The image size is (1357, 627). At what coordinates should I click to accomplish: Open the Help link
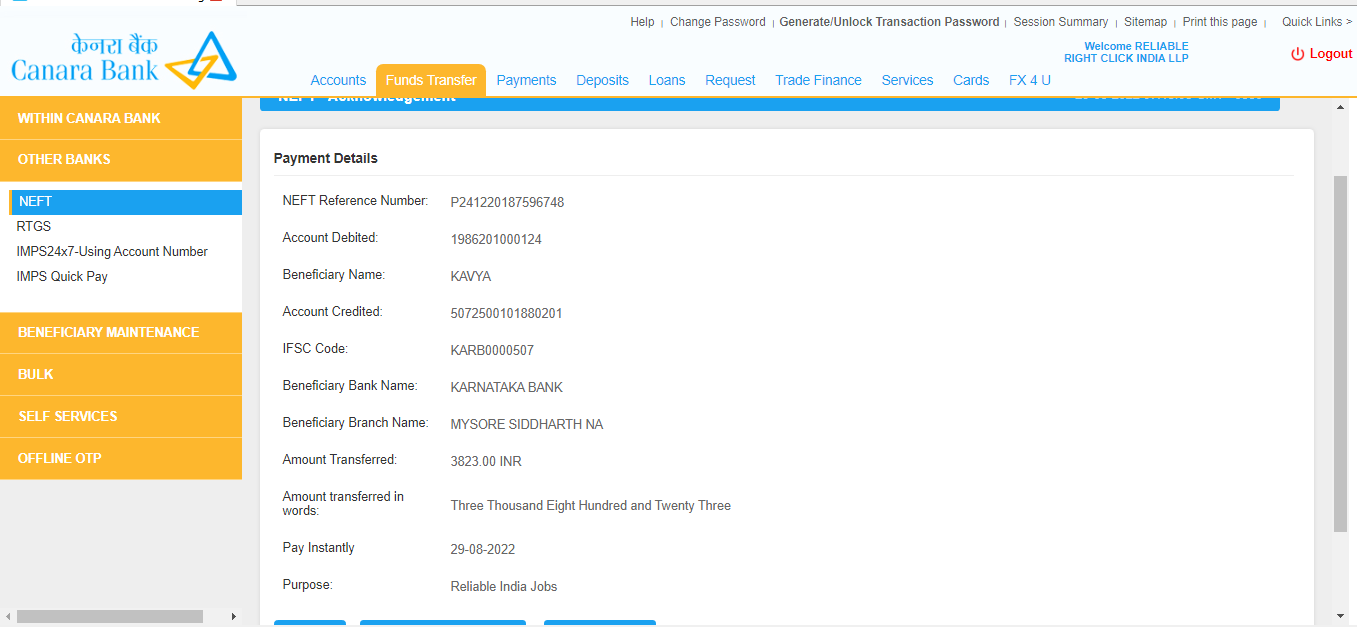(642, 22)
